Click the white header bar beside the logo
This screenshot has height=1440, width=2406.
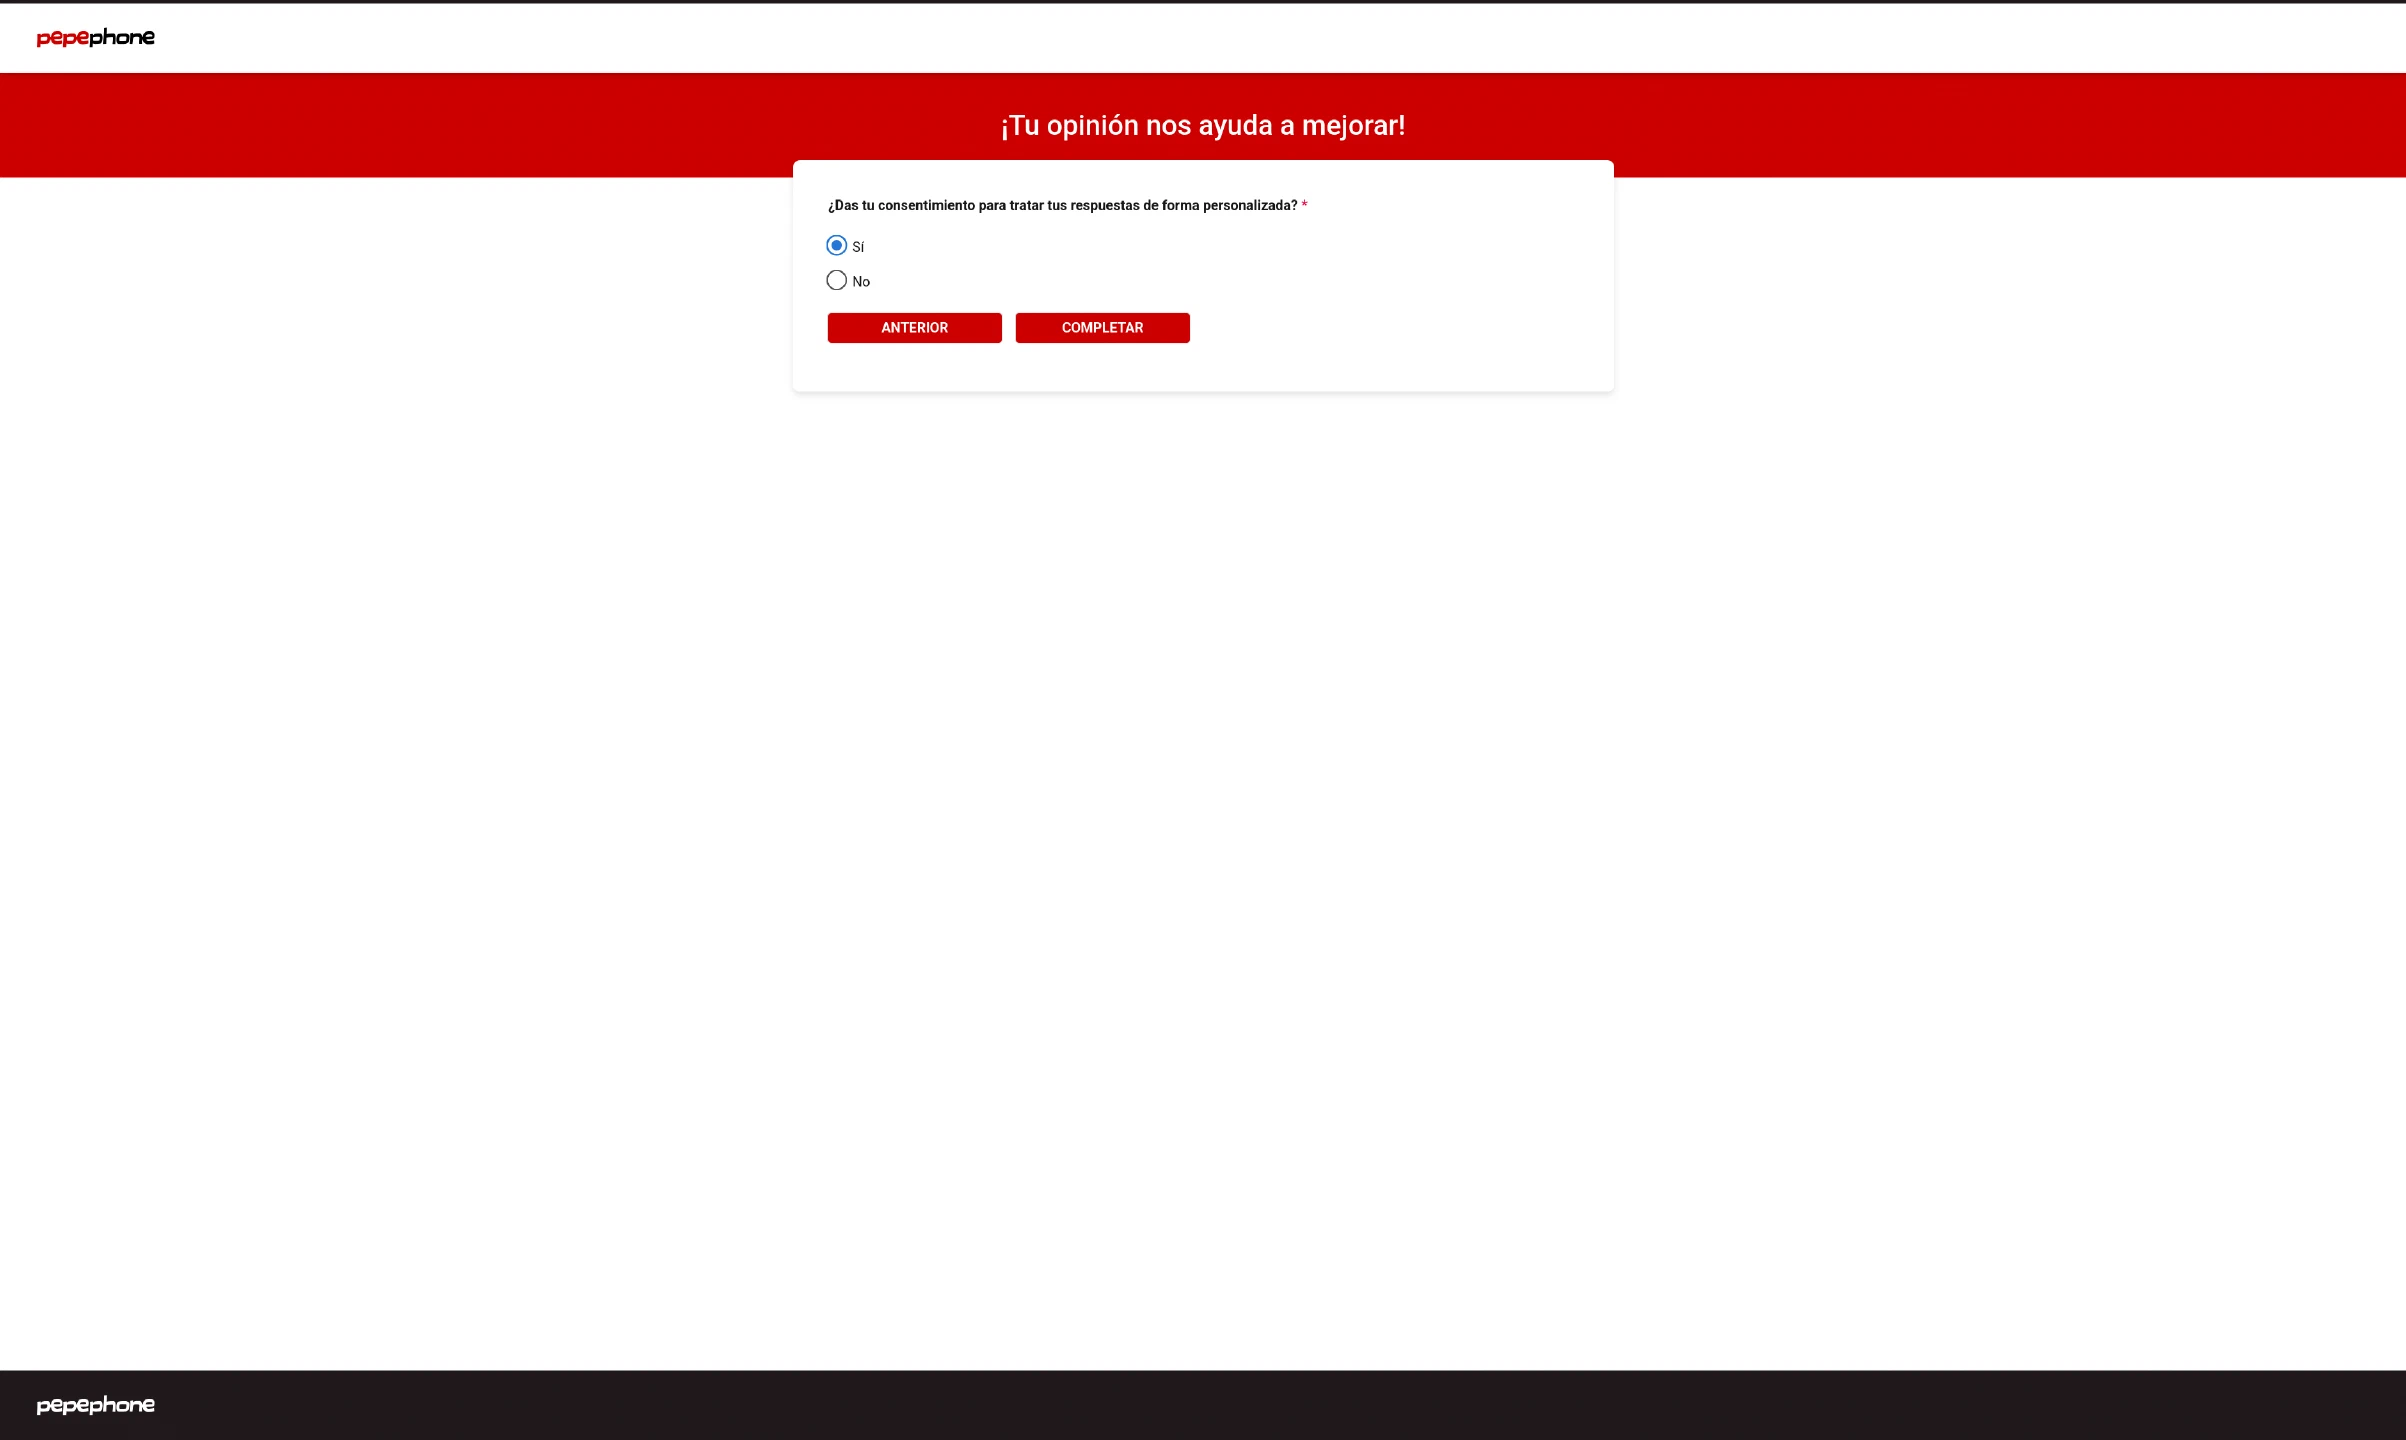pyautogui.click(x=1200, y=38)
